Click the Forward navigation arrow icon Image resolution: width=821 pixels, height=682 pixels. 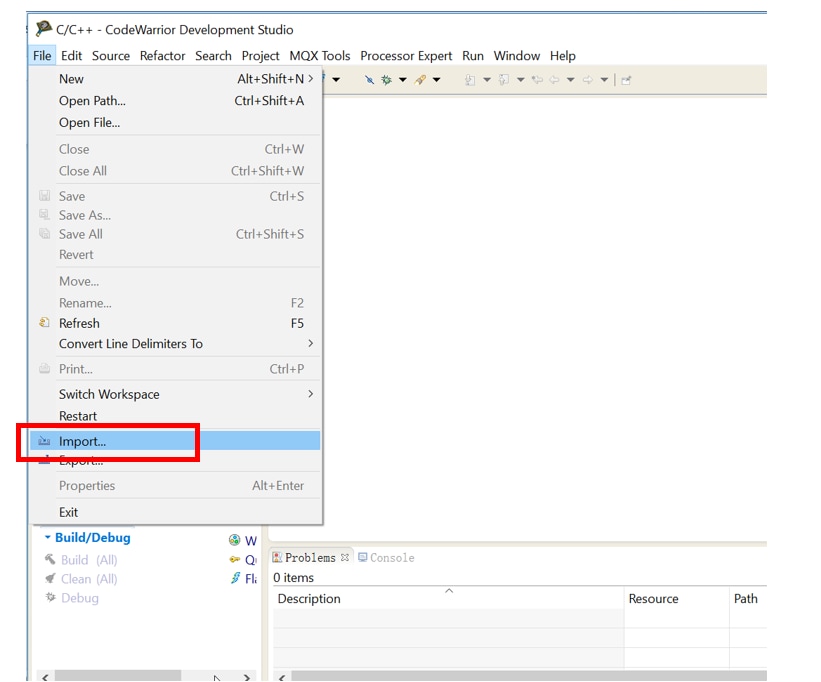click(588, 80)
